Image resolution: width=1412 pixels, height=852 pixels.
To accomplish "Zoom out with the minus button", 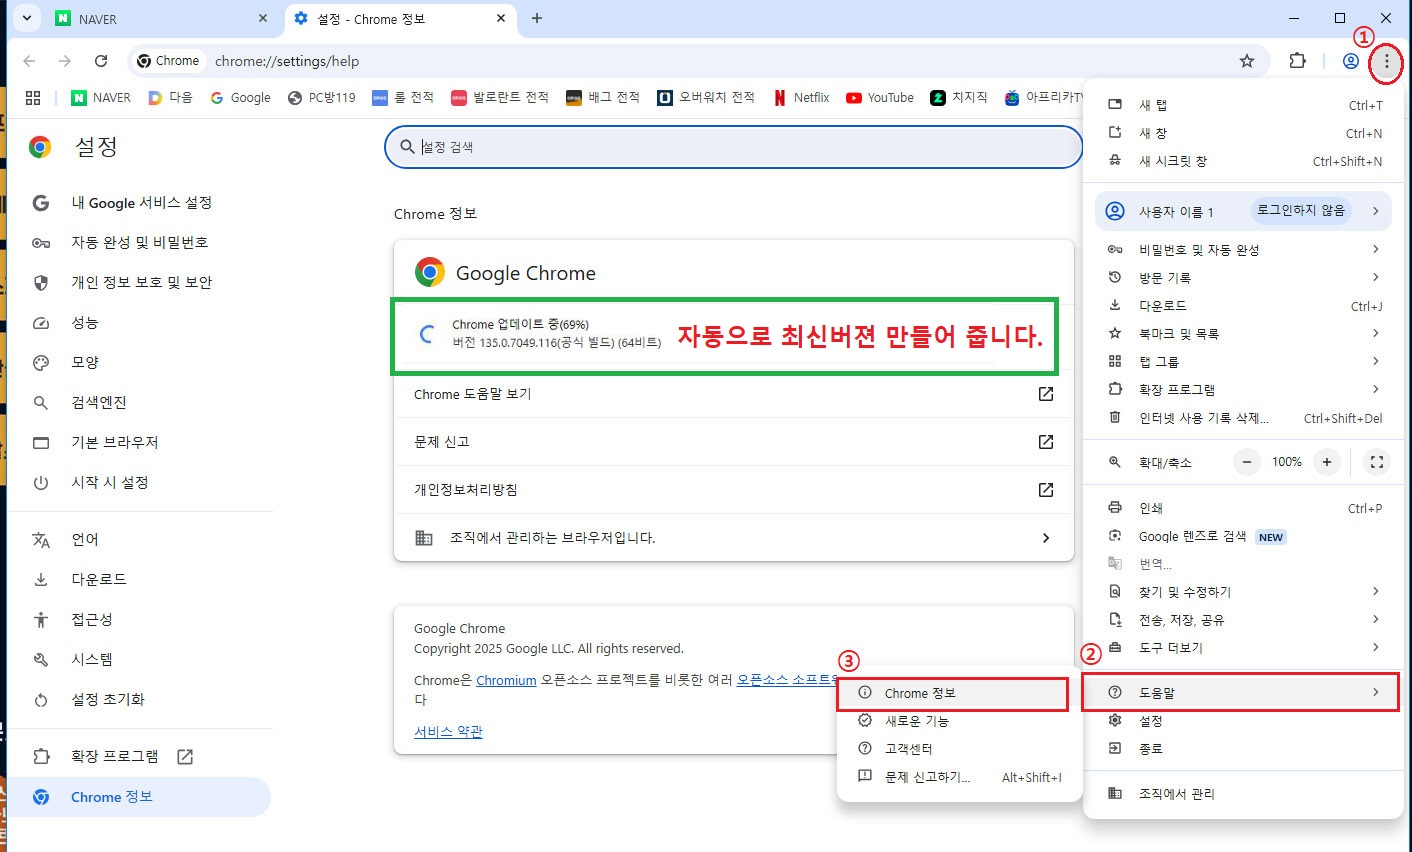I will coord(1247,462).
